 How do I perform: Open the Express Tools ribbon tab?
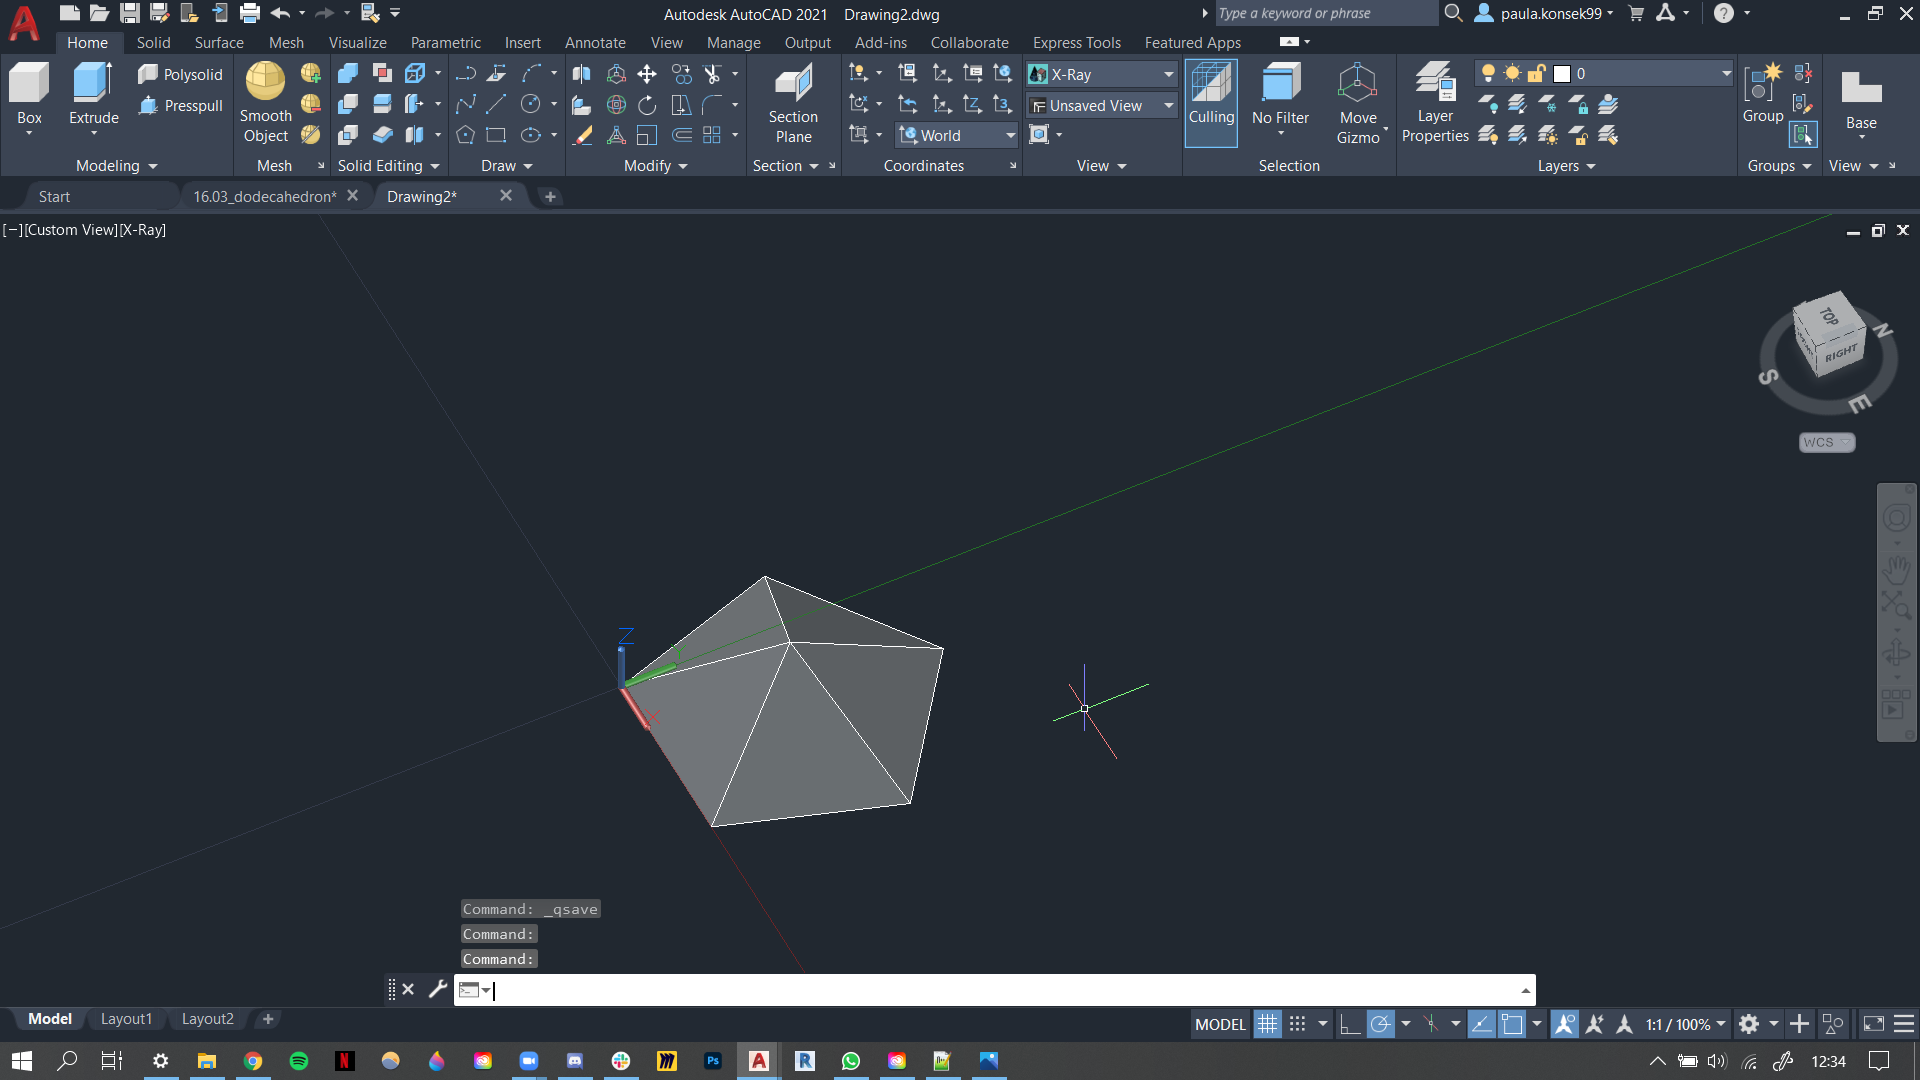pos(1076,42)
